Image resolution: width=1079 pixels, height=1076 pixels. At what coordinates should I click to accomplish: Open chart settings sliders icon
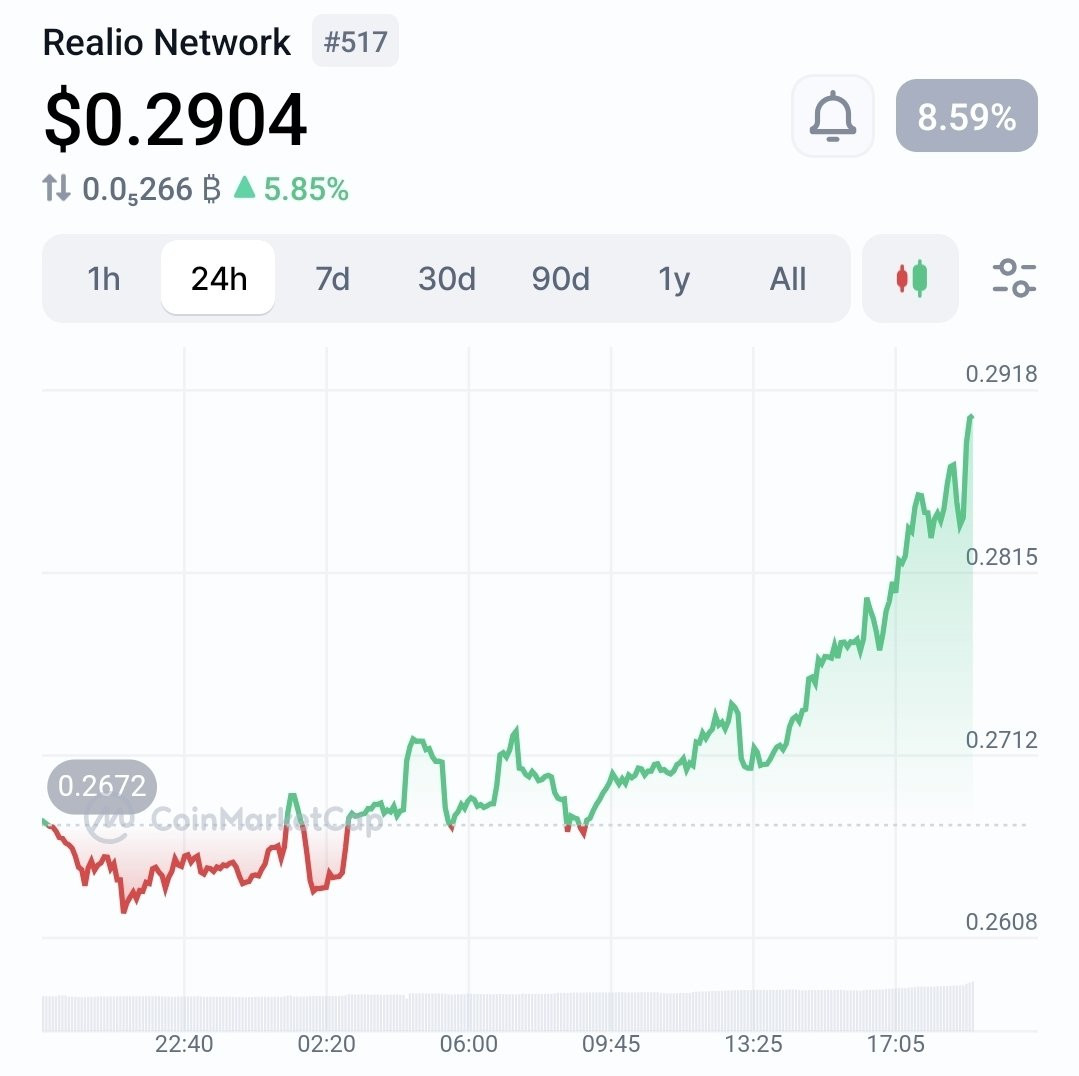(x=1014, y=279)
